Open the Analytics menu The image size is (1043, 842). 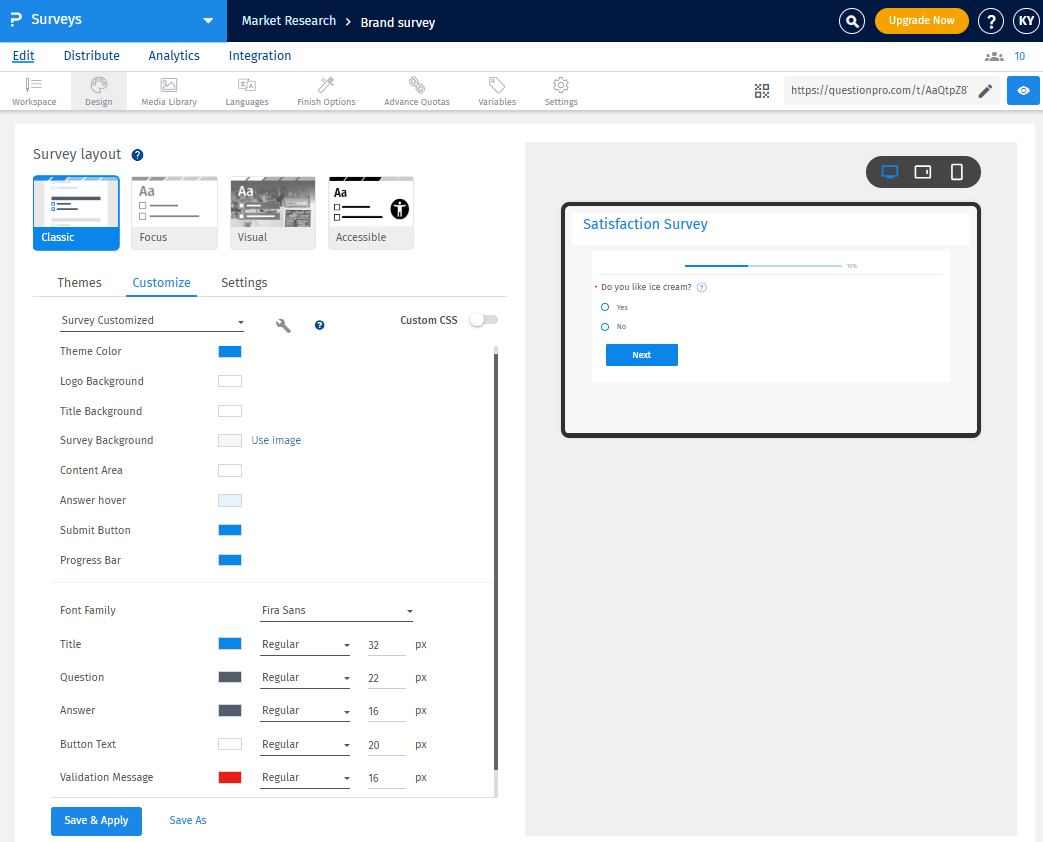(173, 56)
